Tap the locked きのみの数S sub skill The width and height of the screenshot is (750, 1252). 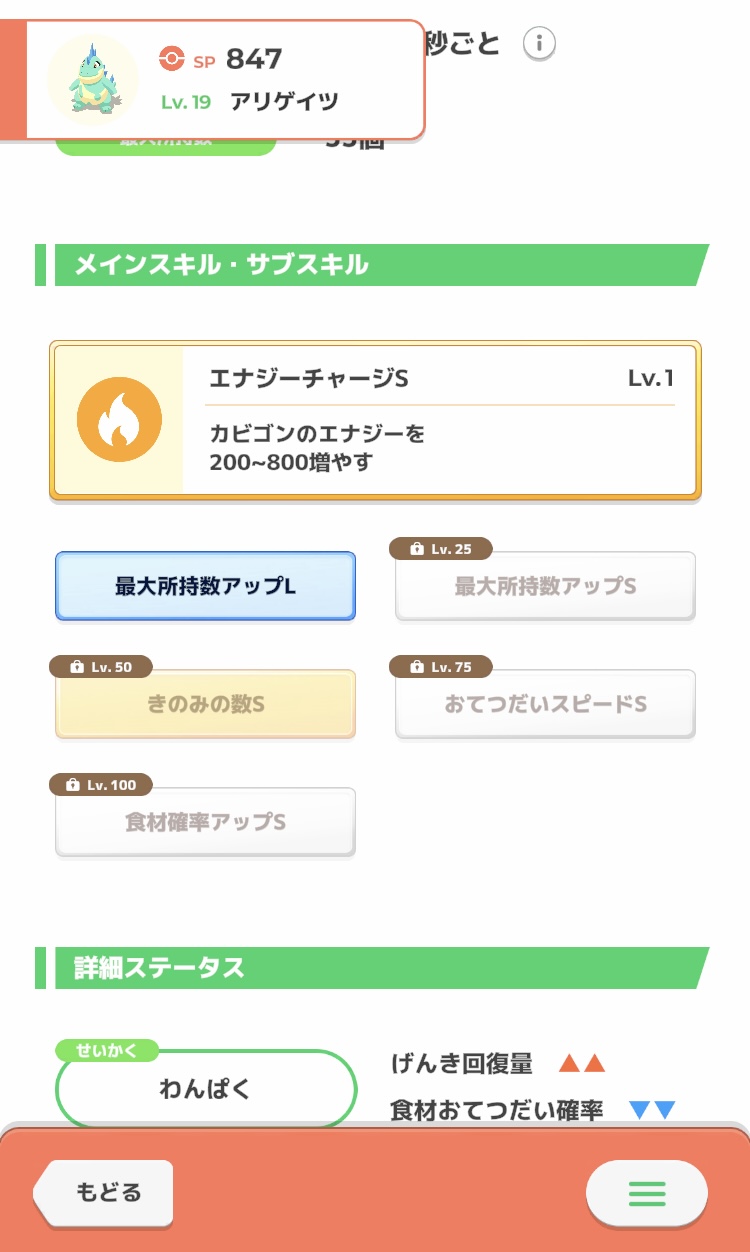[x=205, y=706]
